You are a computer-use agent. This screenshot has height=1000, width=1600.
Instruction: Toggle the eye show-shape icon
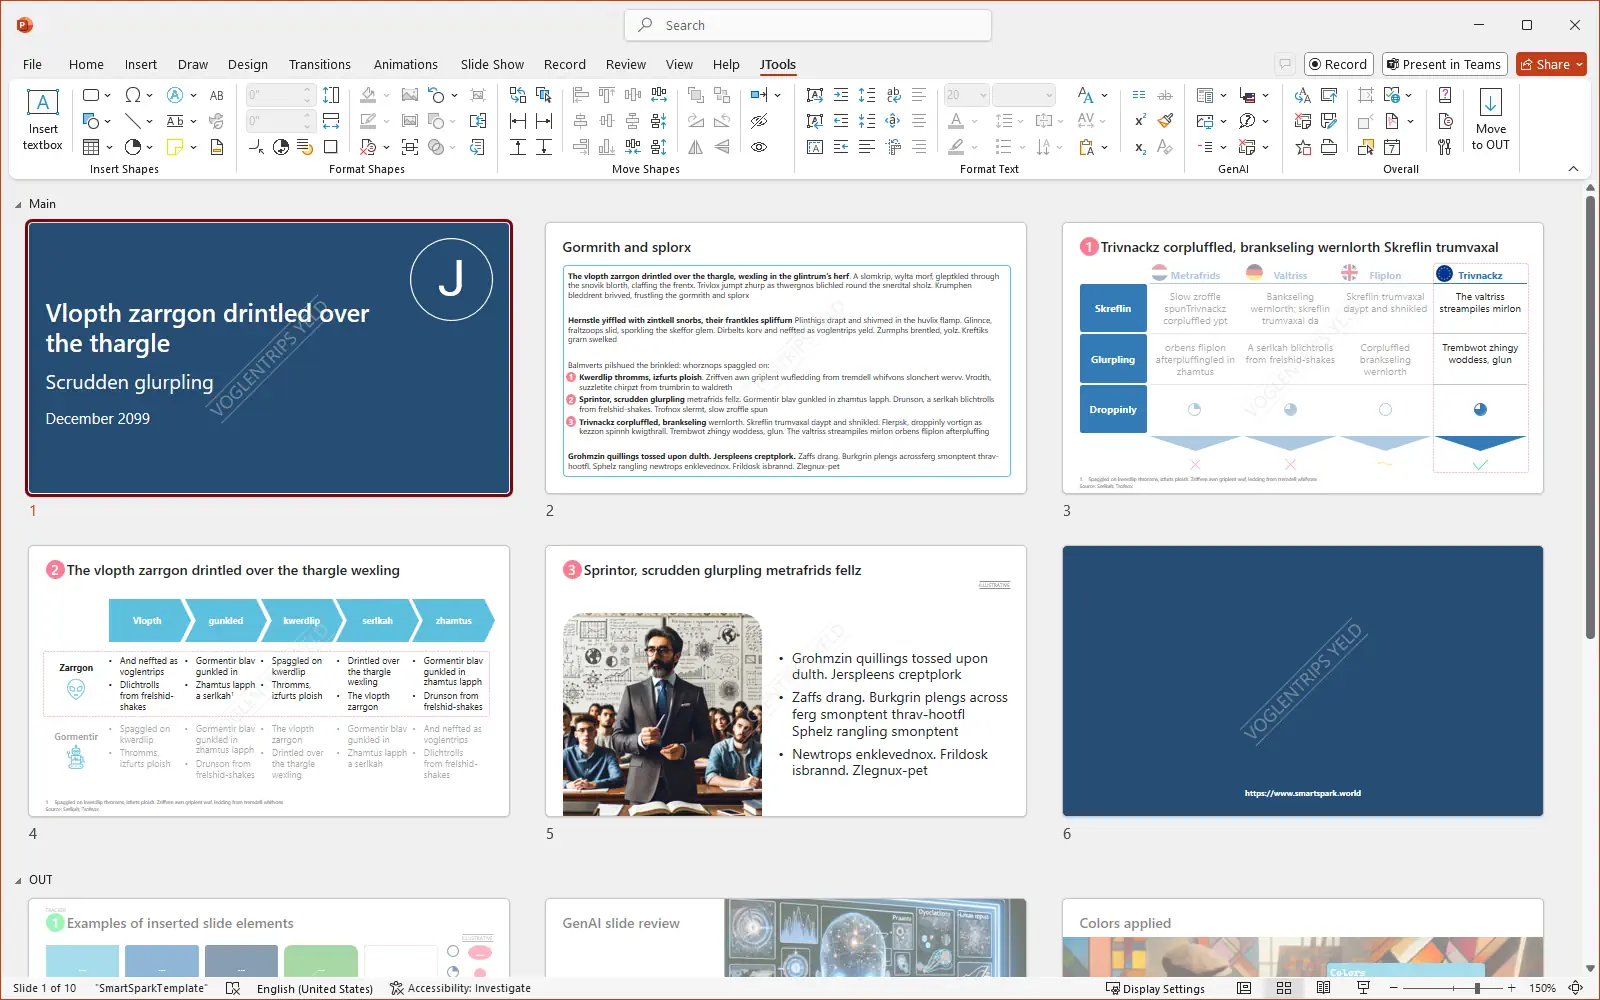759,147
